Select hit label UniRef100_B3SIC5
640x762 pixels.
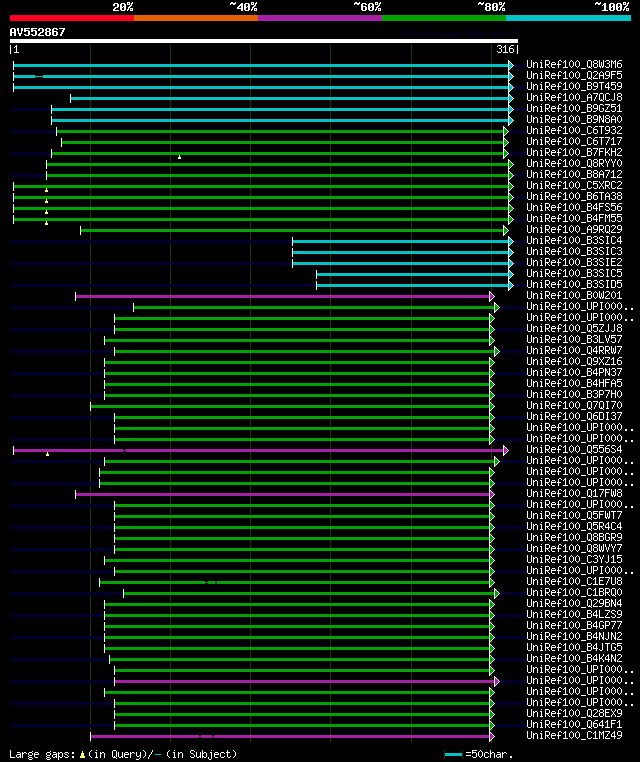click(x=574, y=273)
